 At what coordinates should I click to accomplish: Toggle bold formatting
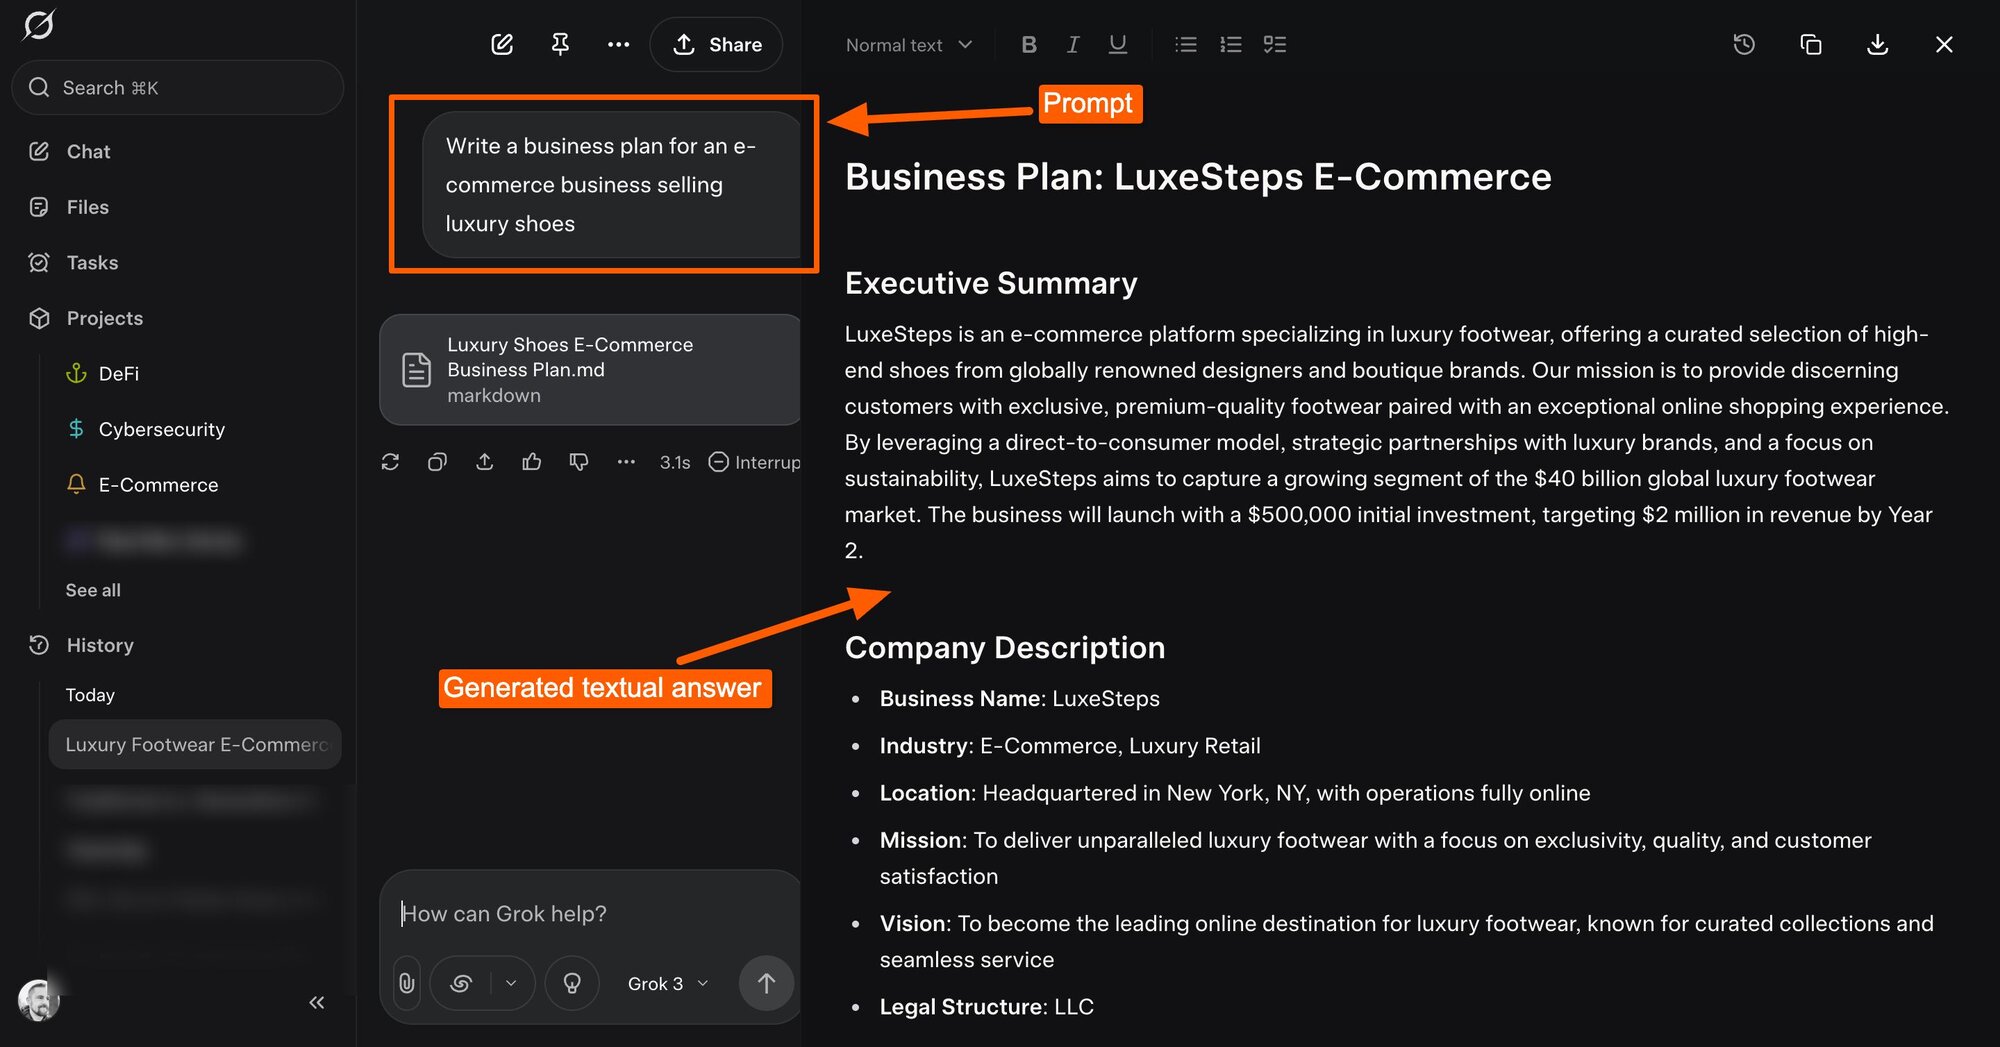1028,44
